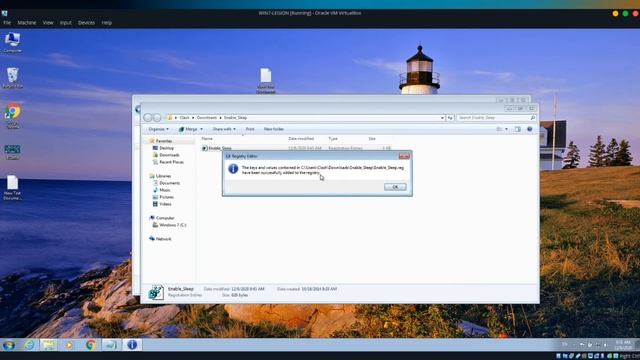The width and height of the screenshot is (640, 360).
Task: Confirm the Registry Editor dialog with OK
Action: pos(395,187)
